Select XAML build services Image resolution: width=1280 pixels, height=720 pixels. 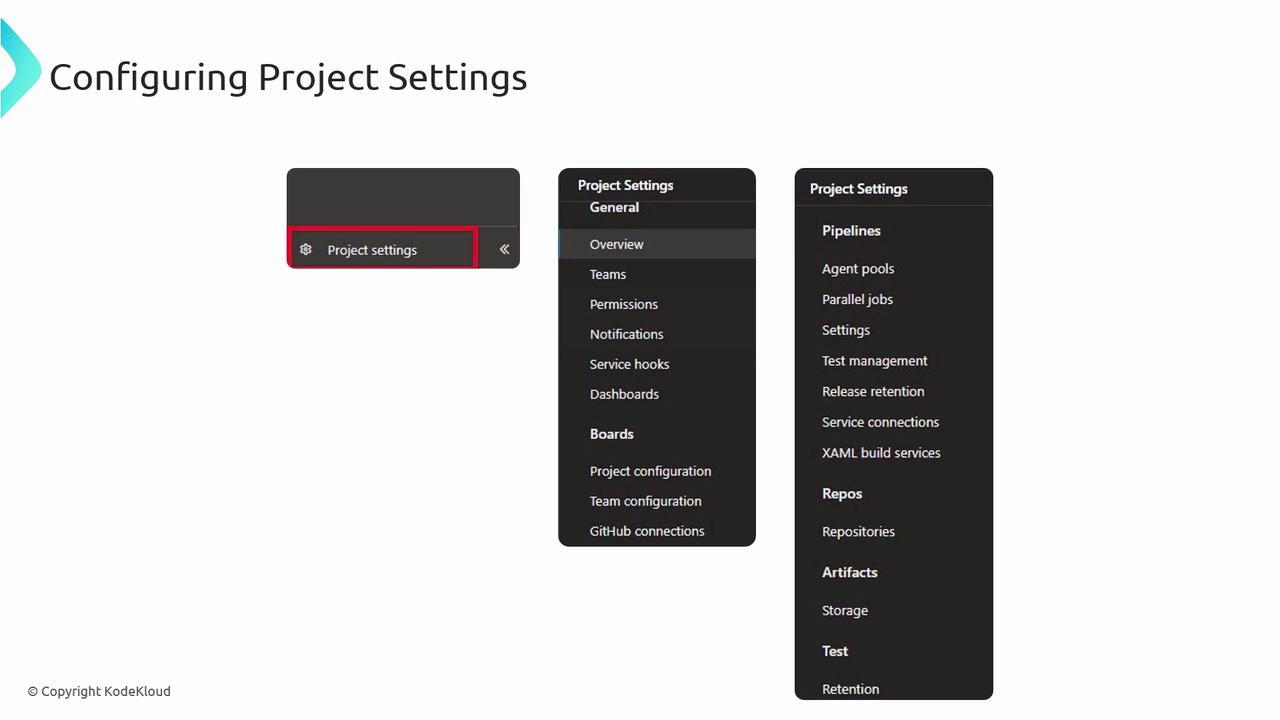pyautogui.click(x=881, y=453)
